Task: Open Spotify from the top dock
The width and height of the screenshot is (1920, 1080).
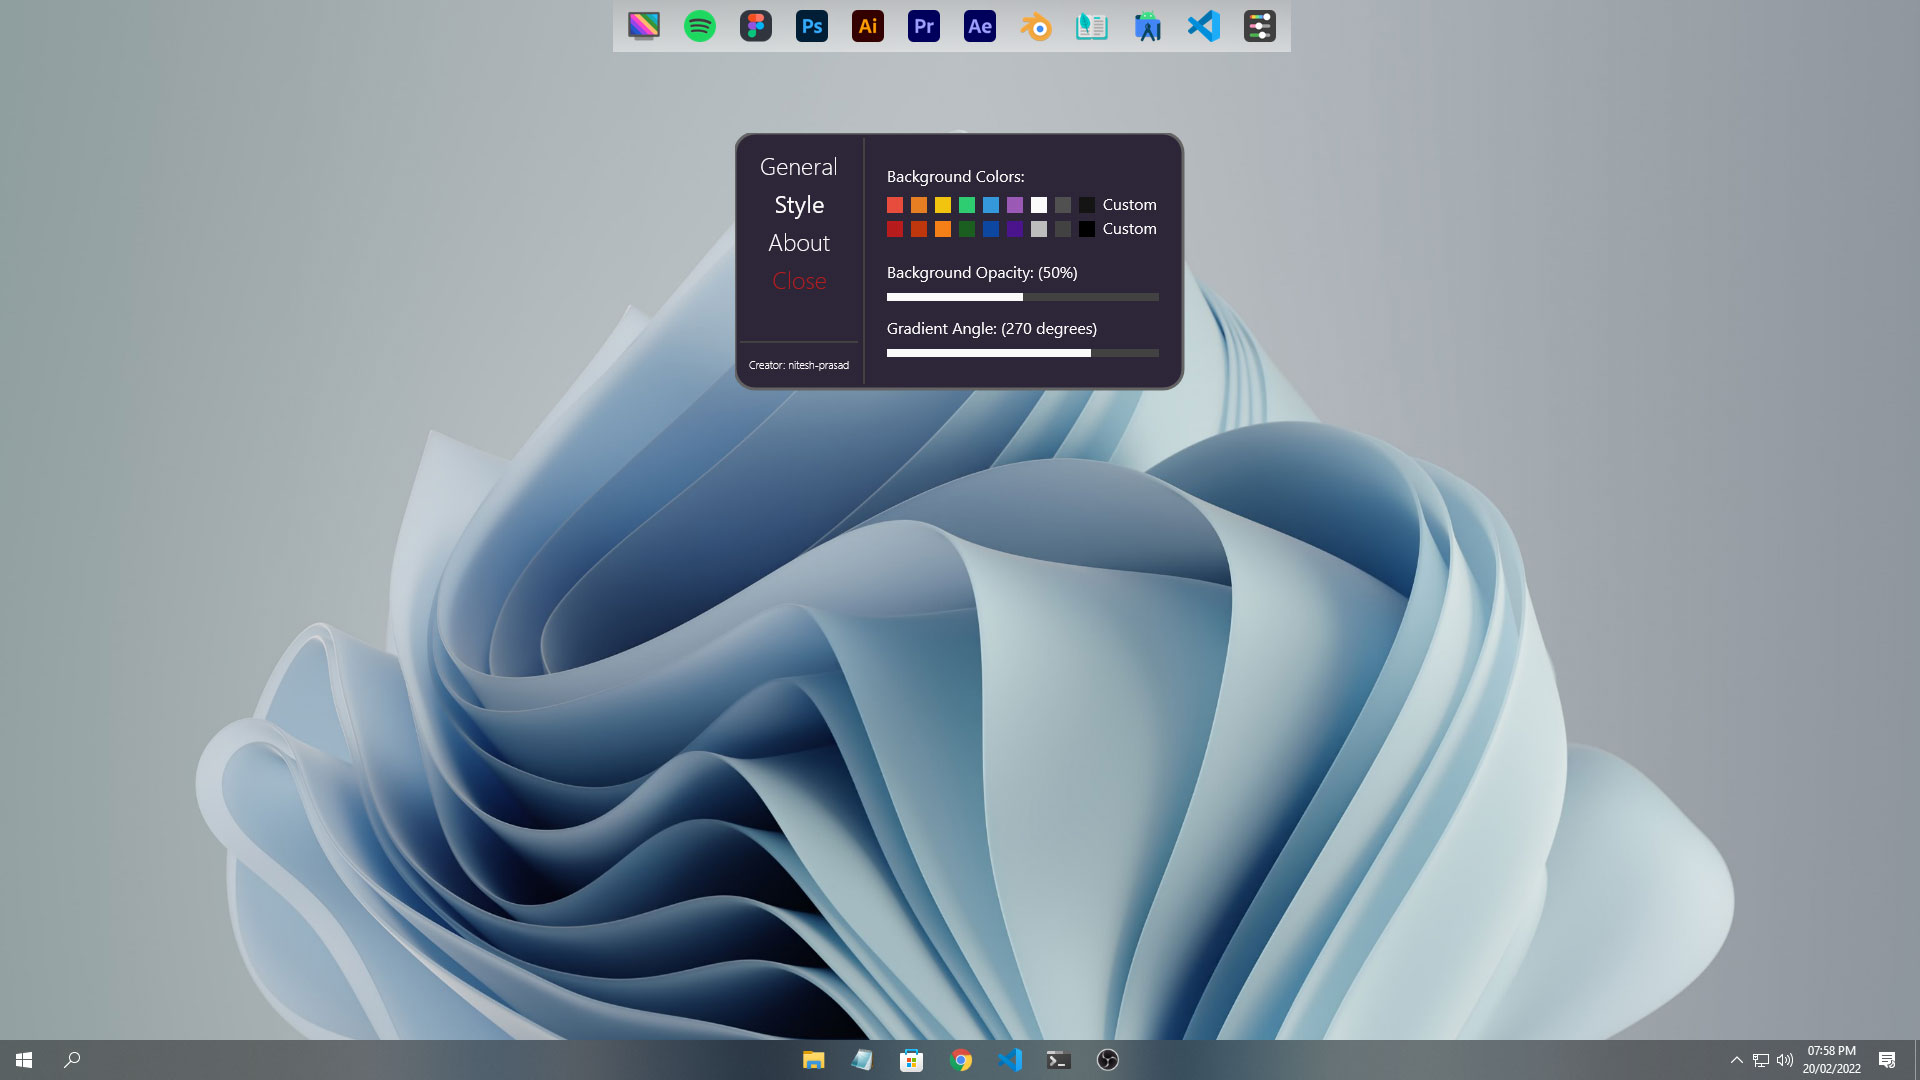Action: tap(700, 26)
